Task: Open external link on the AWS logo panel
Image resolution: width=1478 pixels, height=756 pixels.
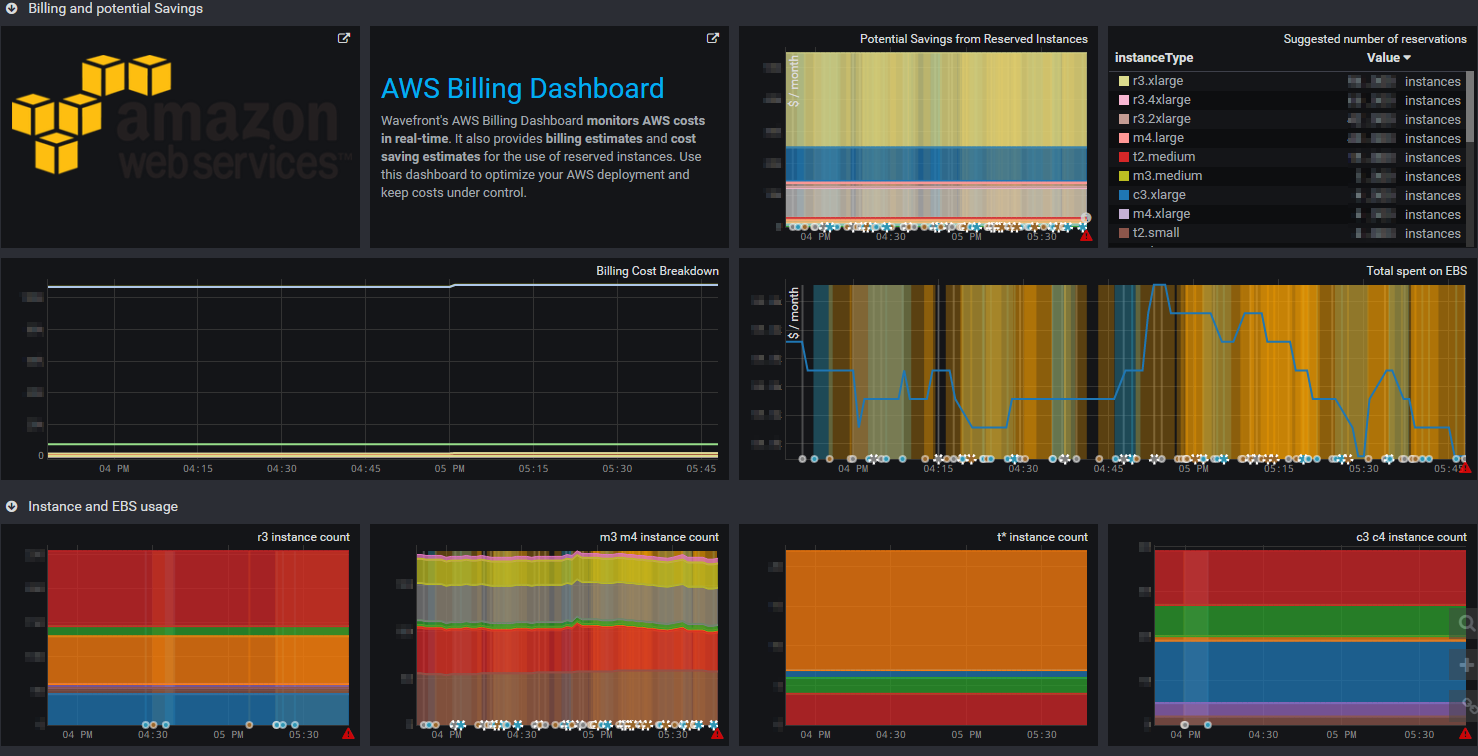Action: pos(344,39)
